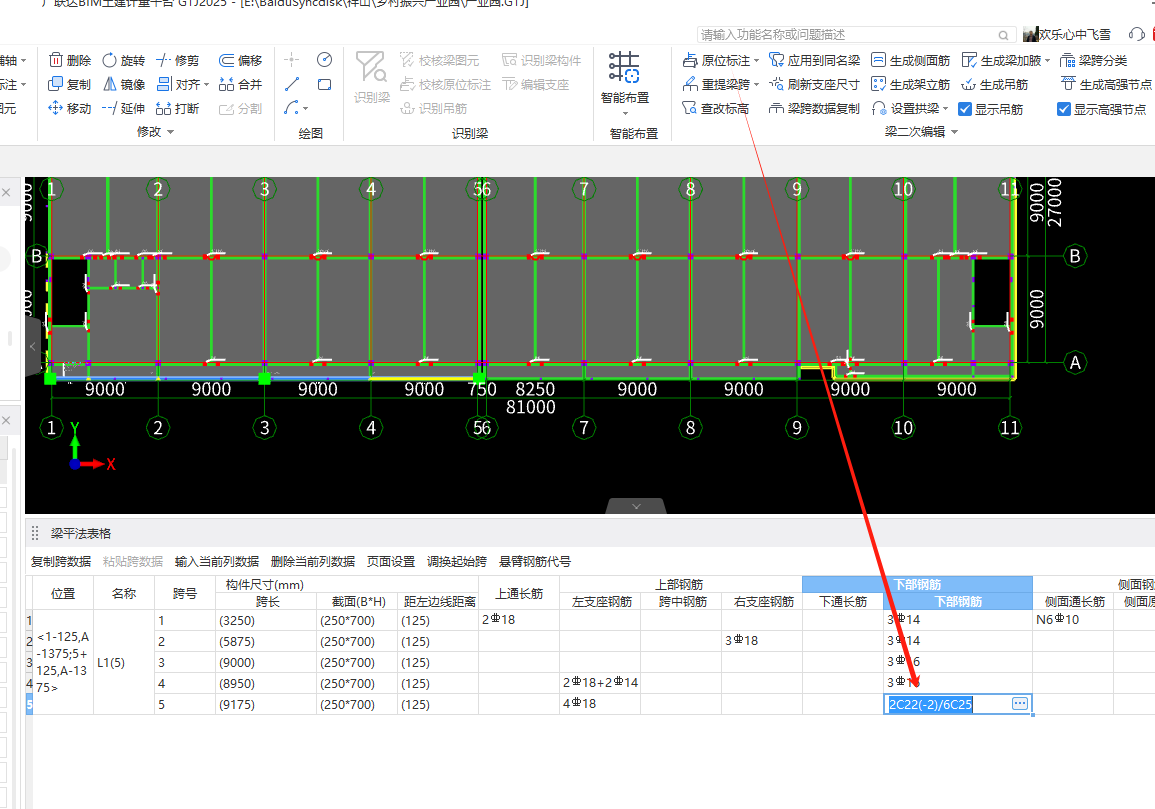Click axis bubble 7 on the top grid
This screenshot has width=1155, height=809.
(x=584, y=189)
